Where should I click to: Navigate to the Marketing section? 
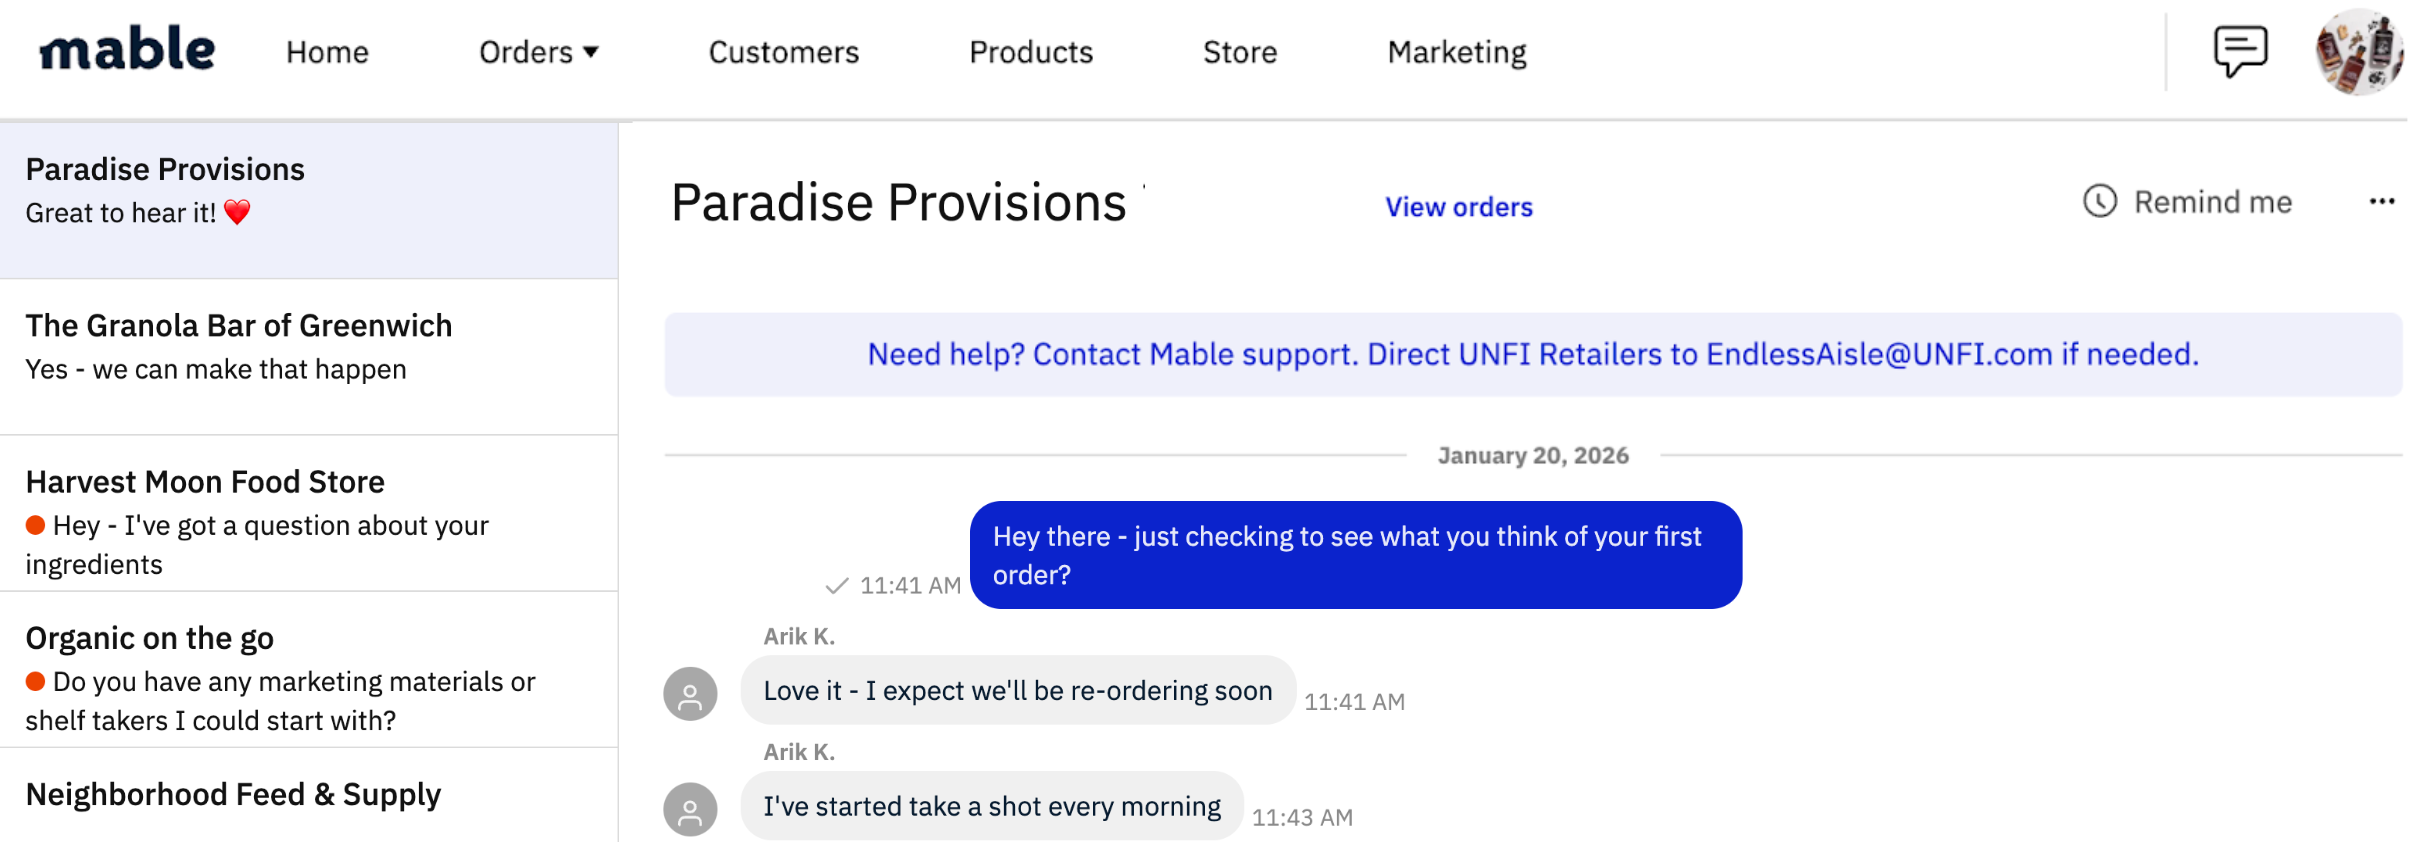tap(1457, 52)
